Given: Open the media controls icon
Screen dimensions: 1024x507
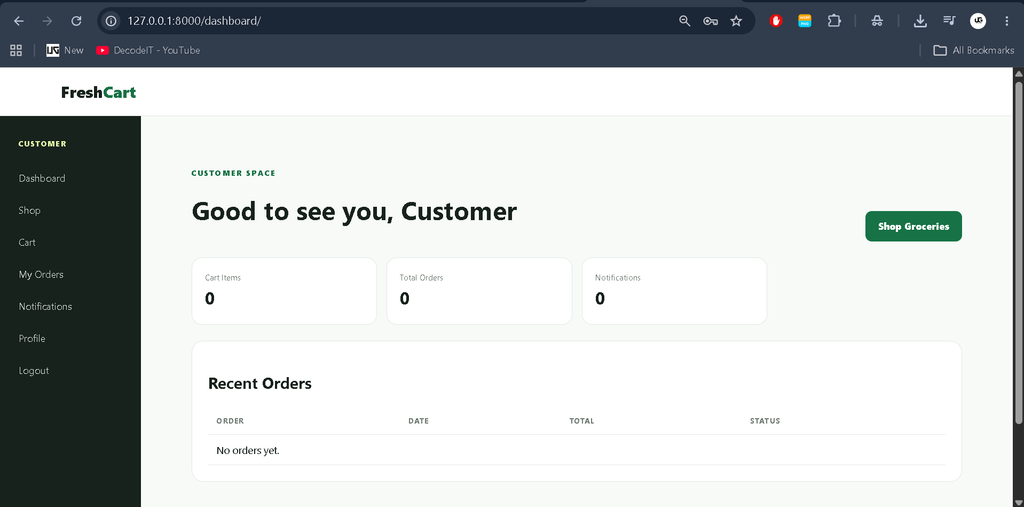Looking at the screenshot, I should pos(949,21).
